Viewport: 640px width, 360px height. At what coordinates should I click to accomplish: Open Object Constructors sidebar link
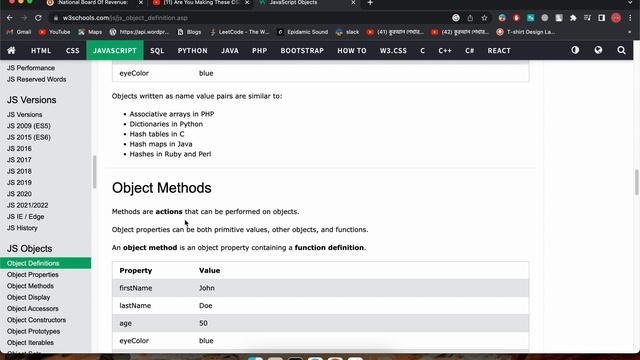point(36,320)
